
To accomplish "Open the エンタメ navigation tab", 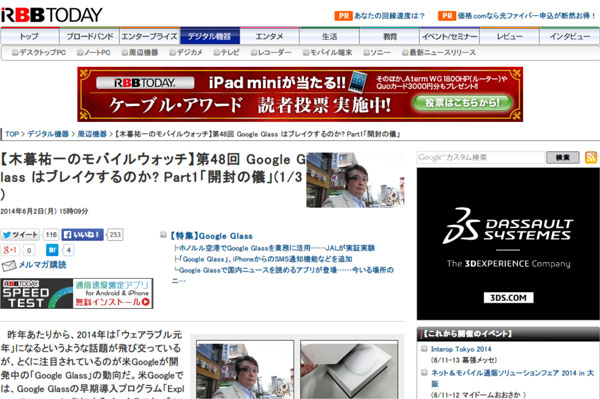I will 269,36.
